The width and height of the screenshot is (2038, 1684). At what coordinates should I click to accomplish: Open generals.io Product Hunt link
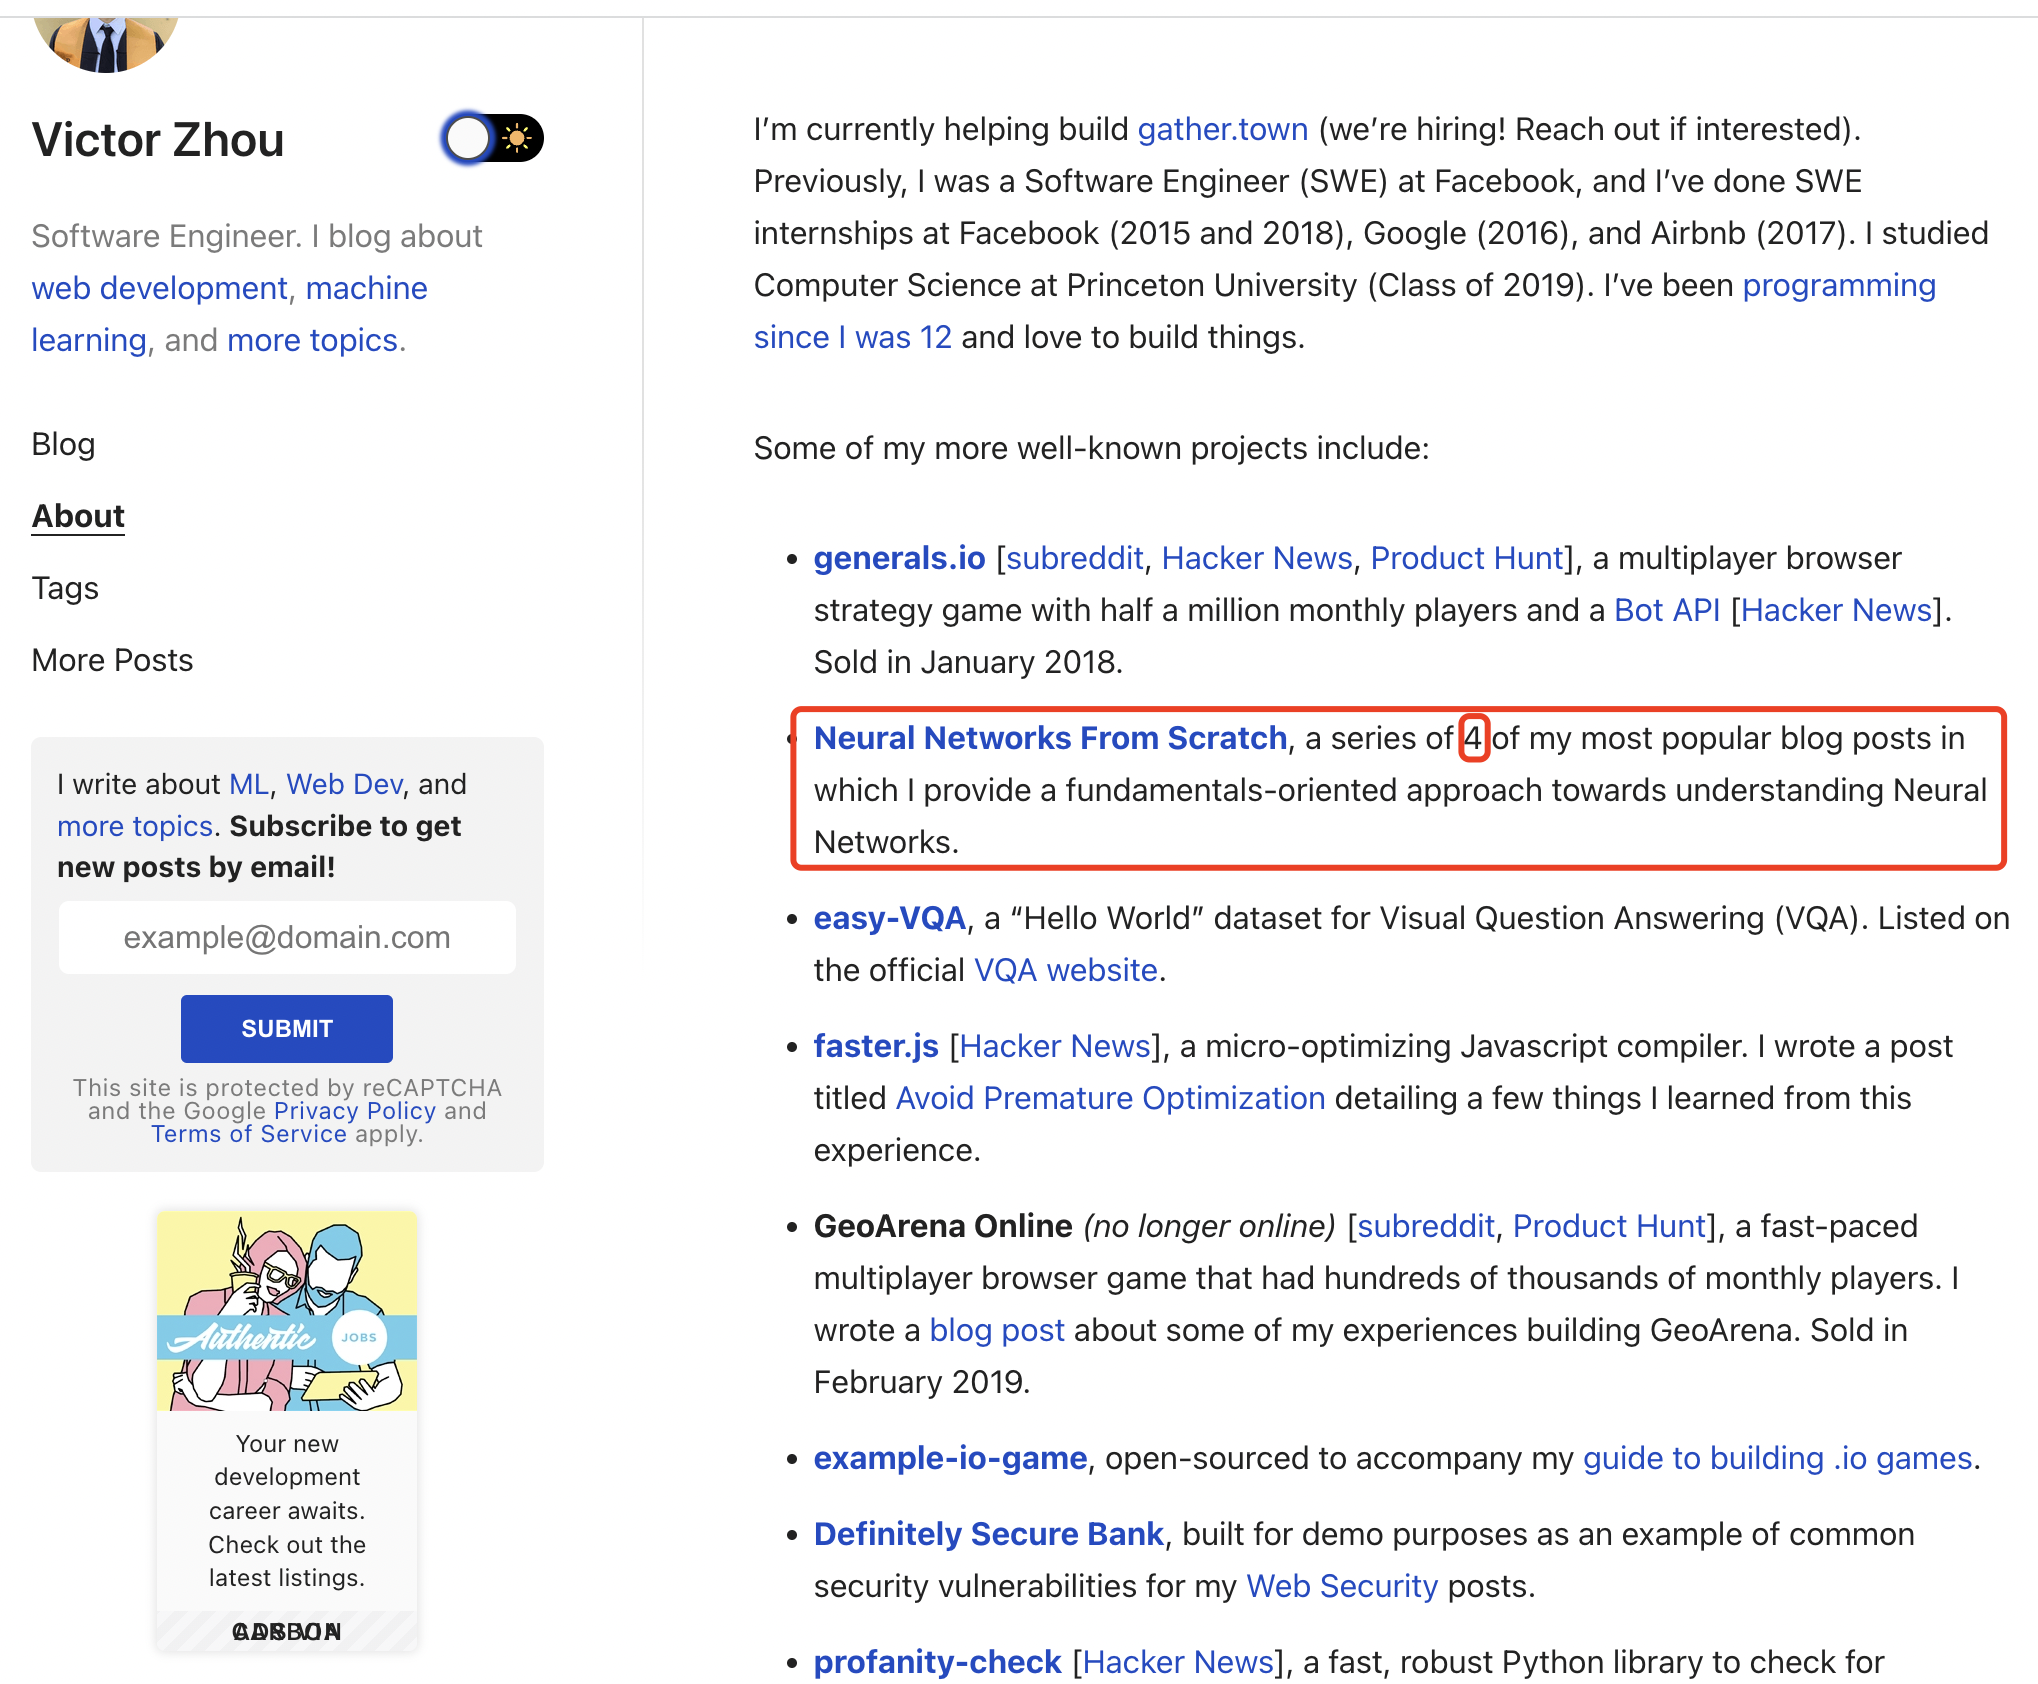point(1467,558)
